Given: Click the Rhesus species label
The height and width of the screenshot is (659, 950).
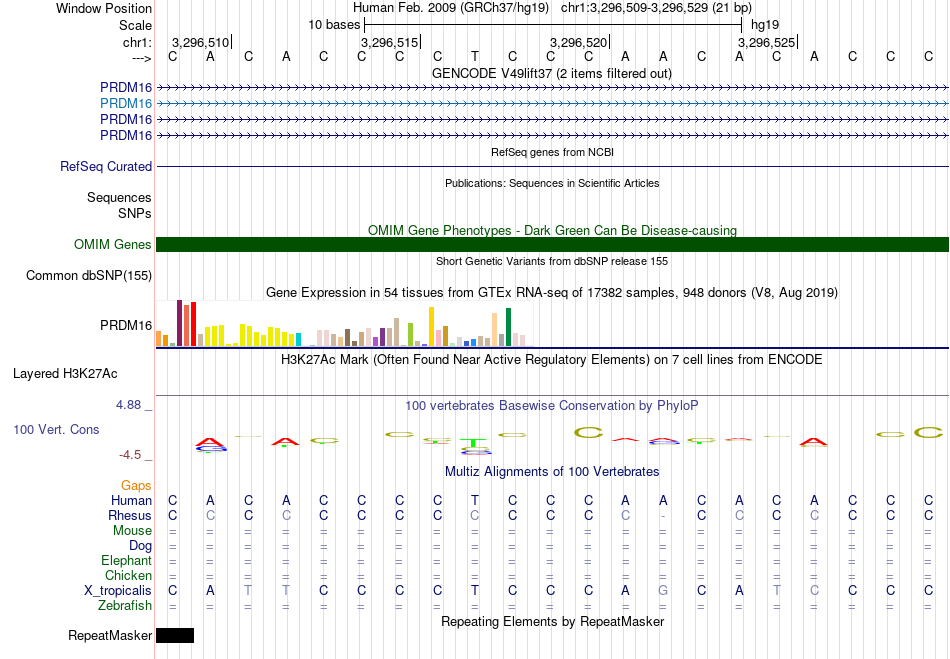Looking at the screenshot, I should pyautogui.click(x=130, y=515).
